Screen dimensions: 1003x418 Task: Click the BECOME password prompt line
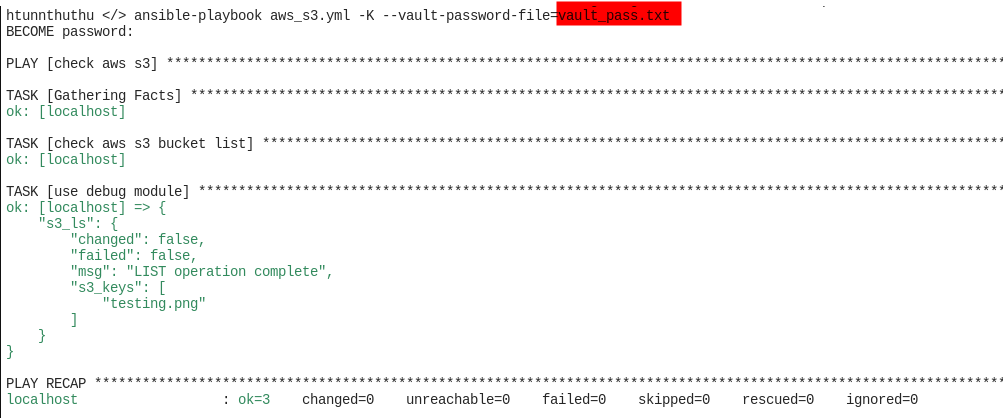70,31
